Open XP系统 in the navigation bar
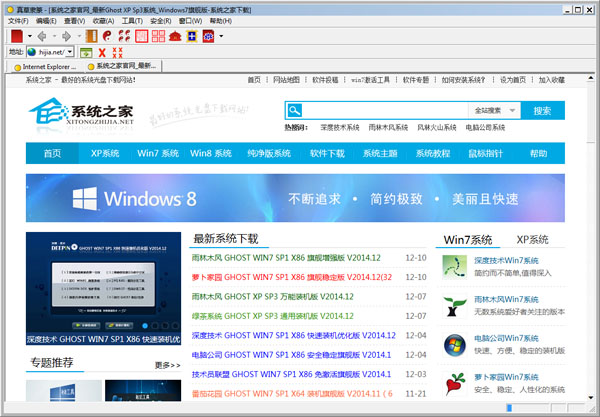600x417 pixels. click(x=105, y=153)
